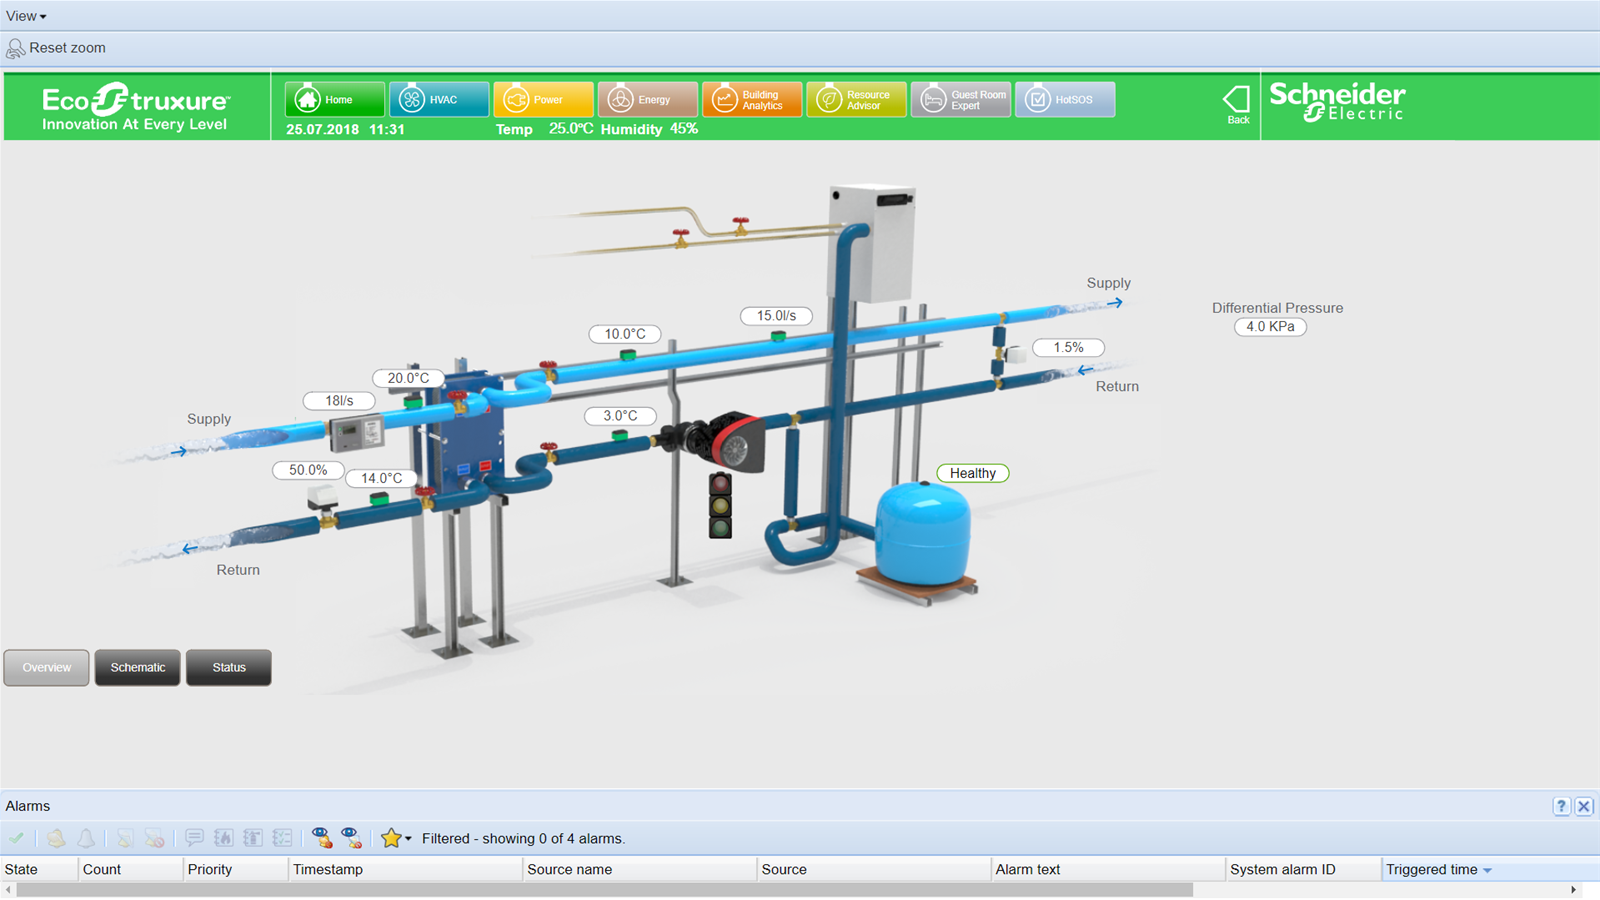Screen dimensions: 1600x900
Task: Open the View menu
Action: tap(26, 16)
